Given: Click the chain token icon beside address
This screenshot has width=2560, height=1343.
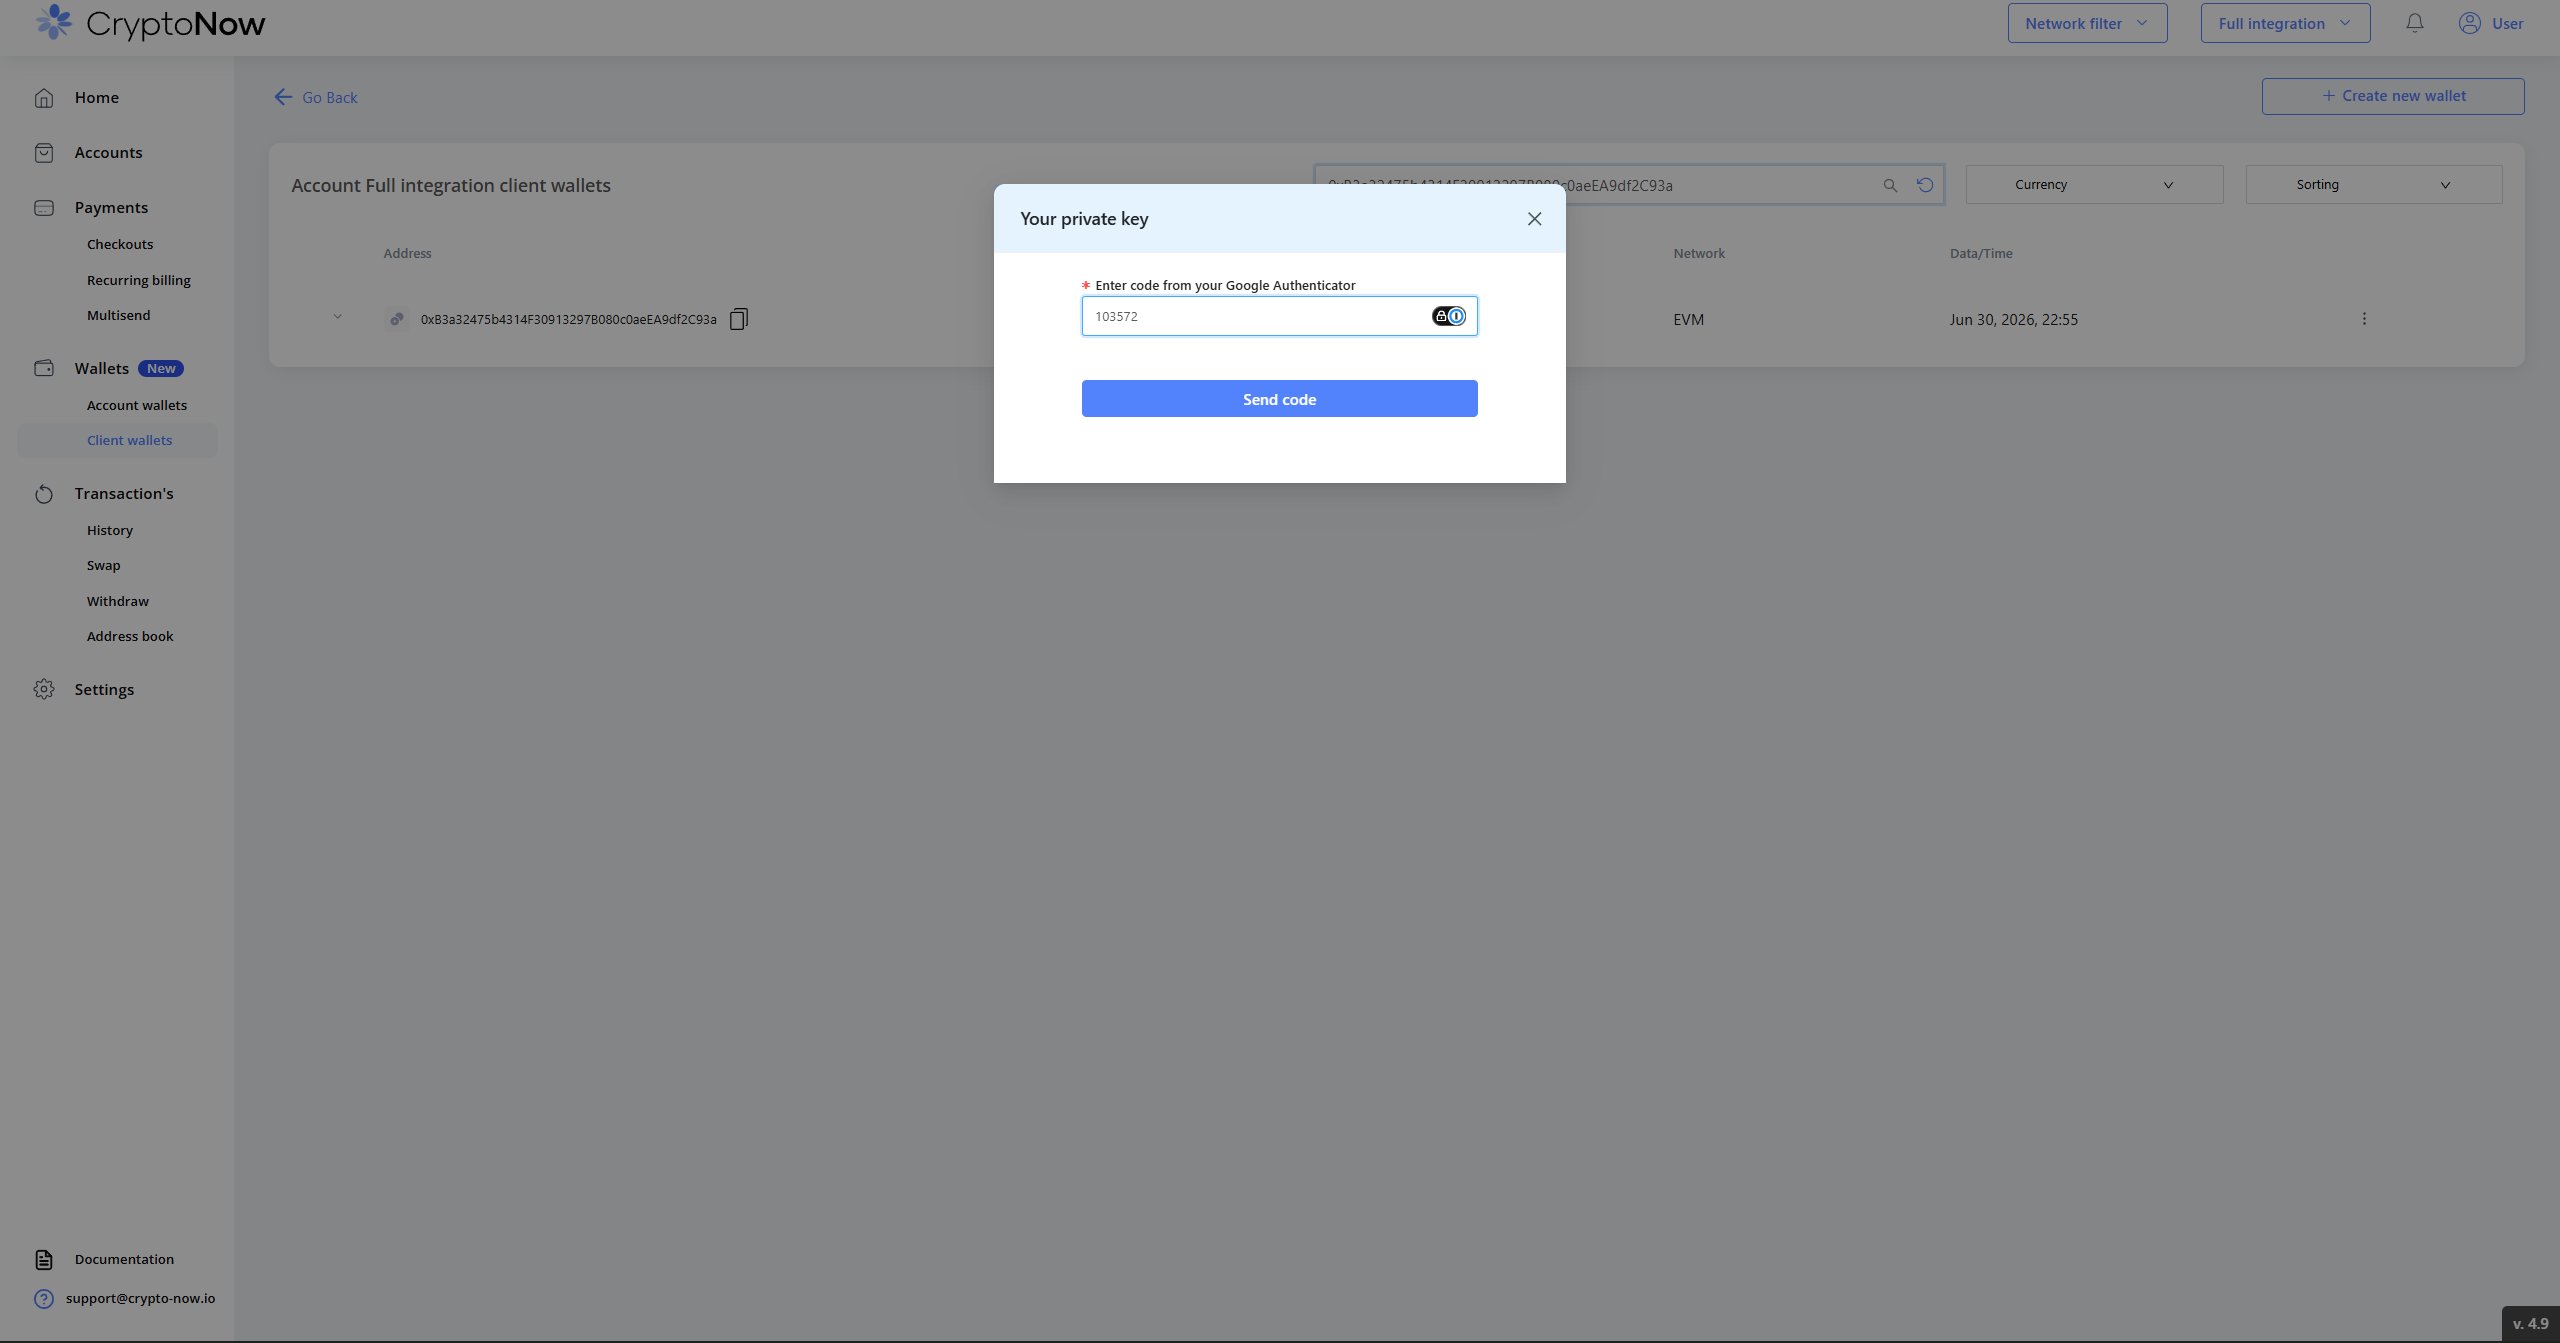Looking at the screenshot, I should click(x=397, y=319).
